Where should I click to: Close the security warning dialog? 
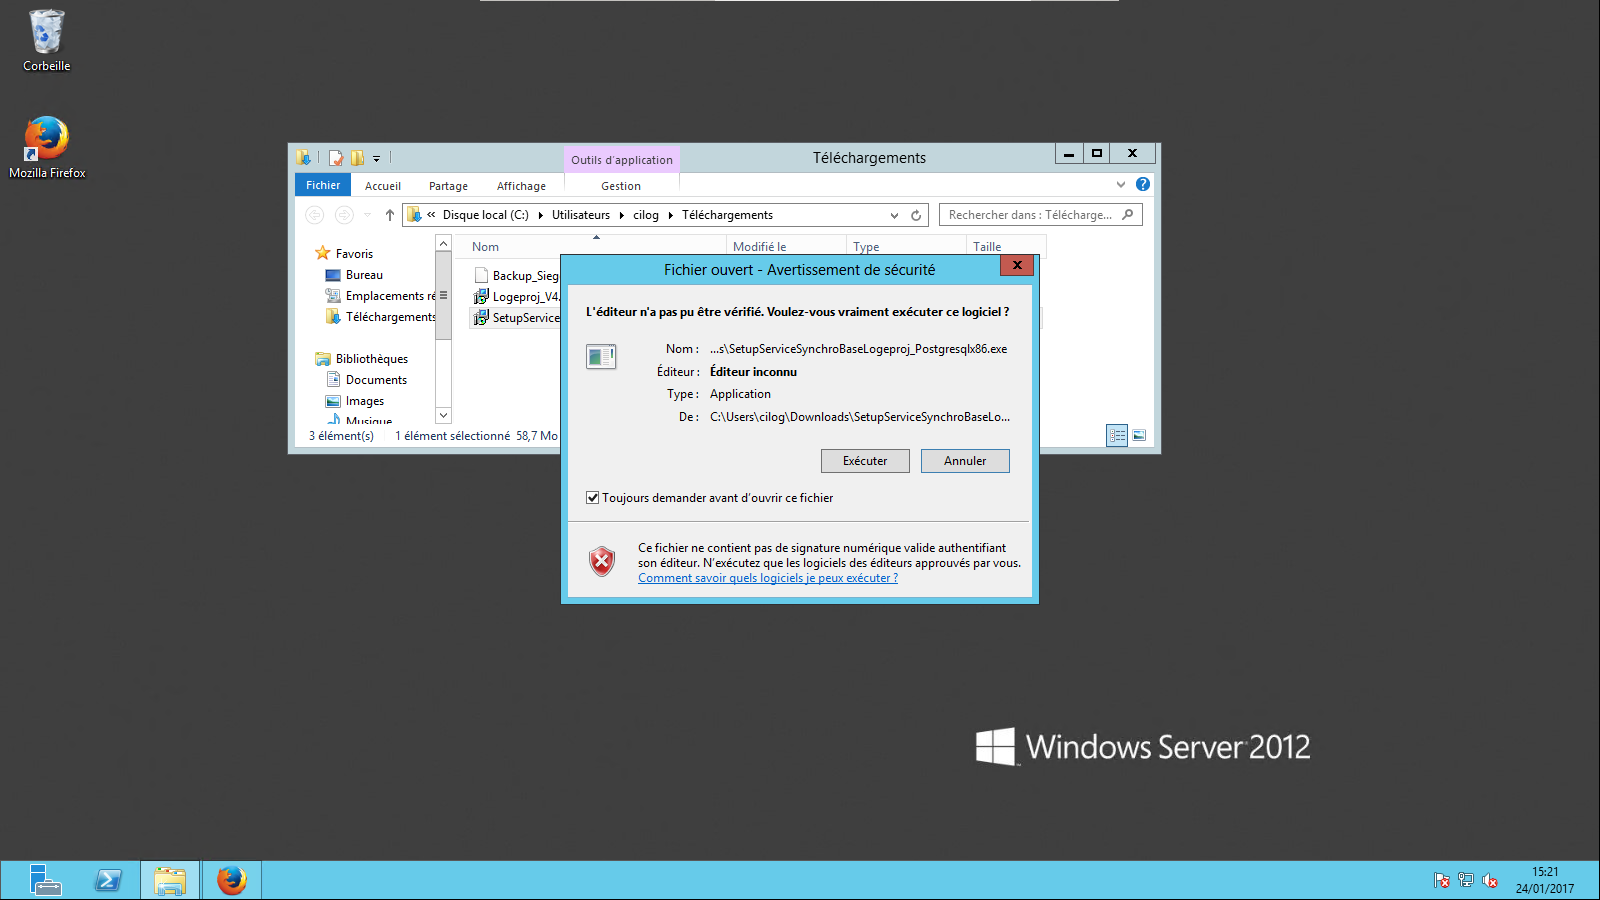1017,265
